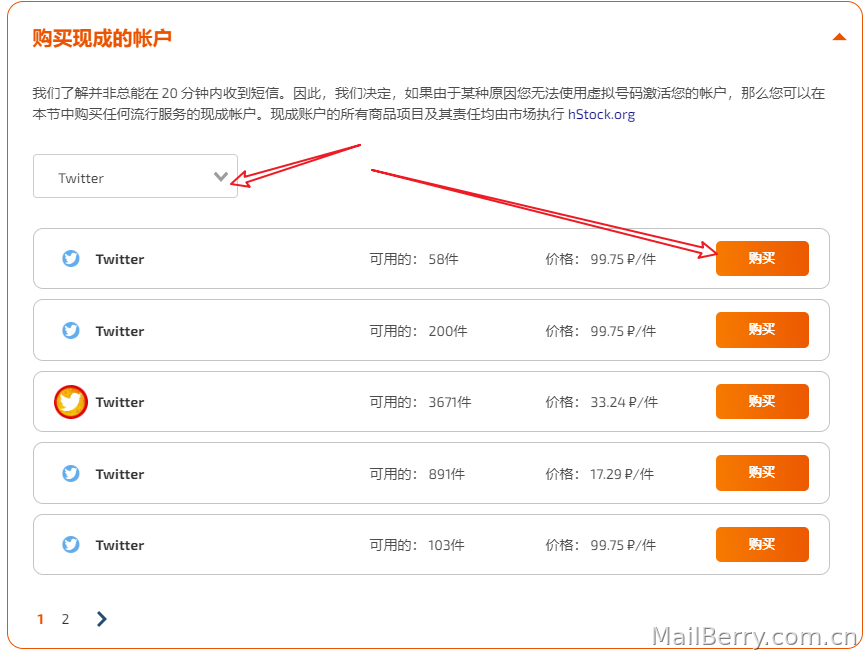Click the gold Twitter icon in 3671件 row
This screenshot has width=864, height=654.
click(71, 402)
